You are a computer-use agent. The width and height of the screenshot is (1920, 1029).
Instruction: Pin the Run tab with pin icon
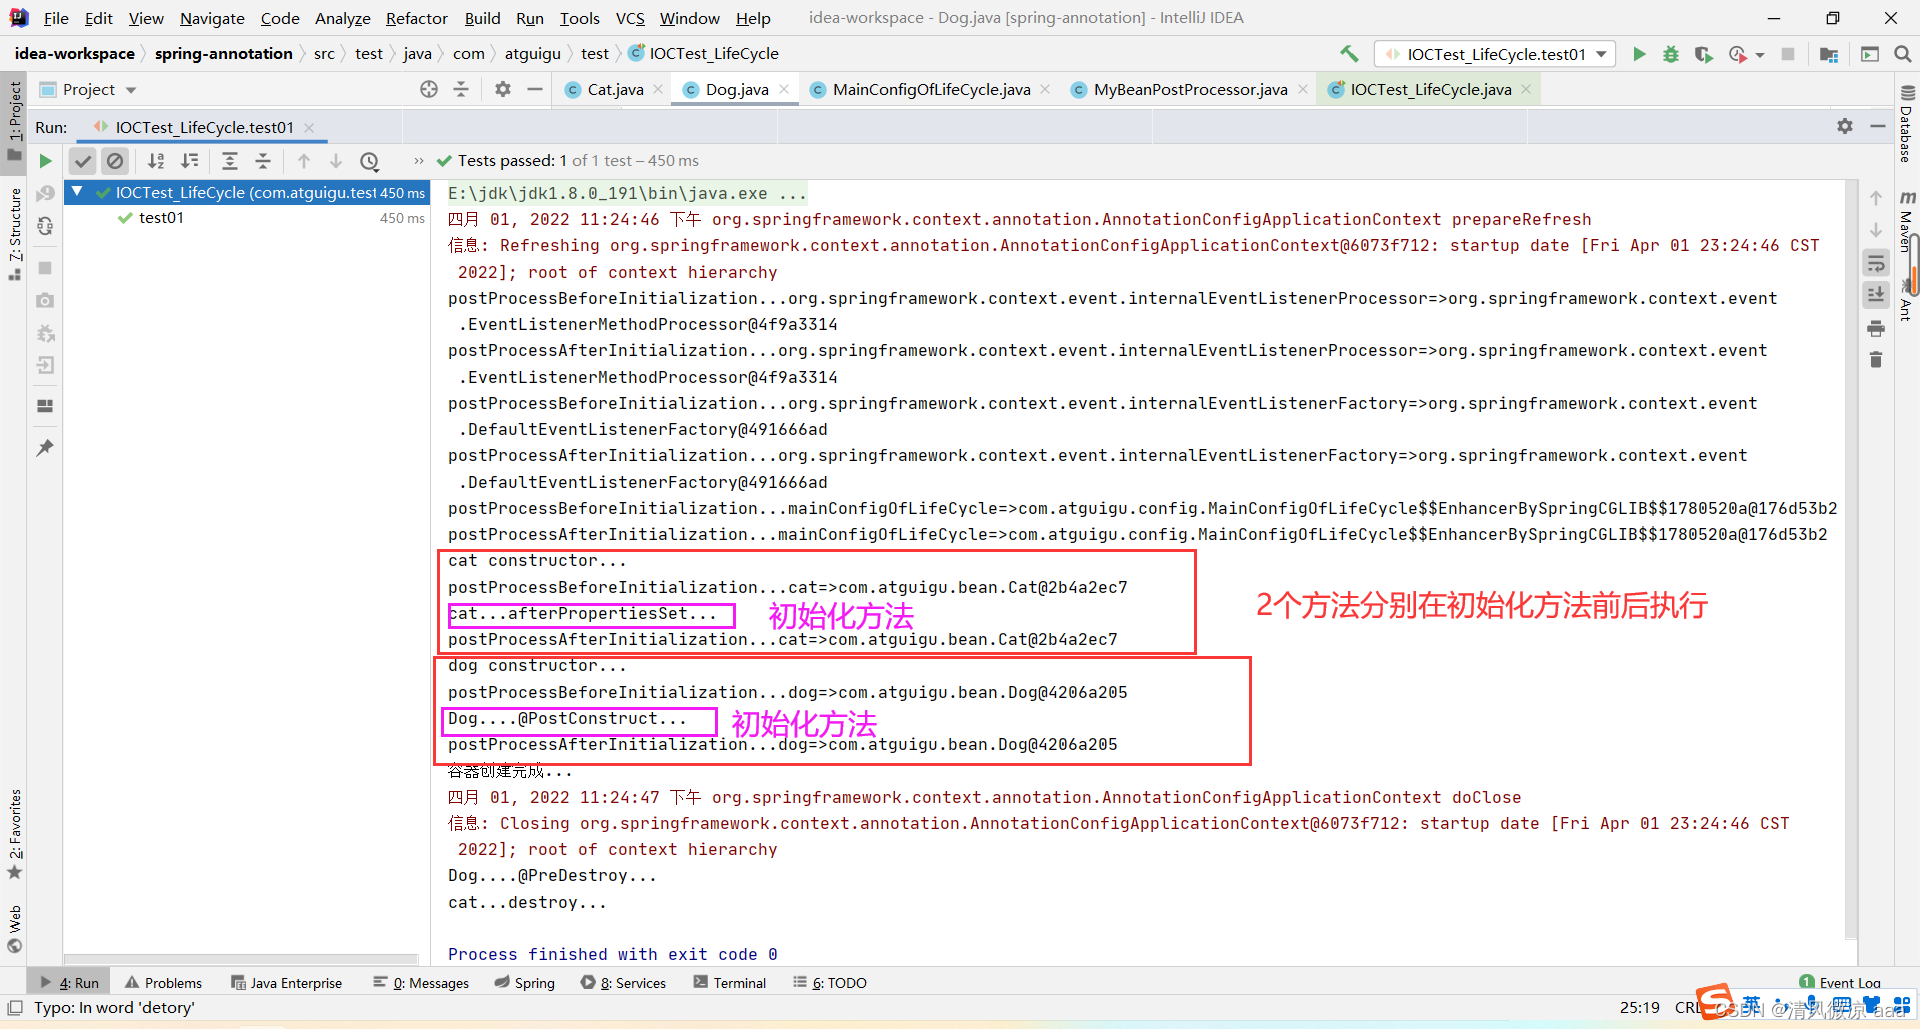pyautogui.click(x=45, y=448)
